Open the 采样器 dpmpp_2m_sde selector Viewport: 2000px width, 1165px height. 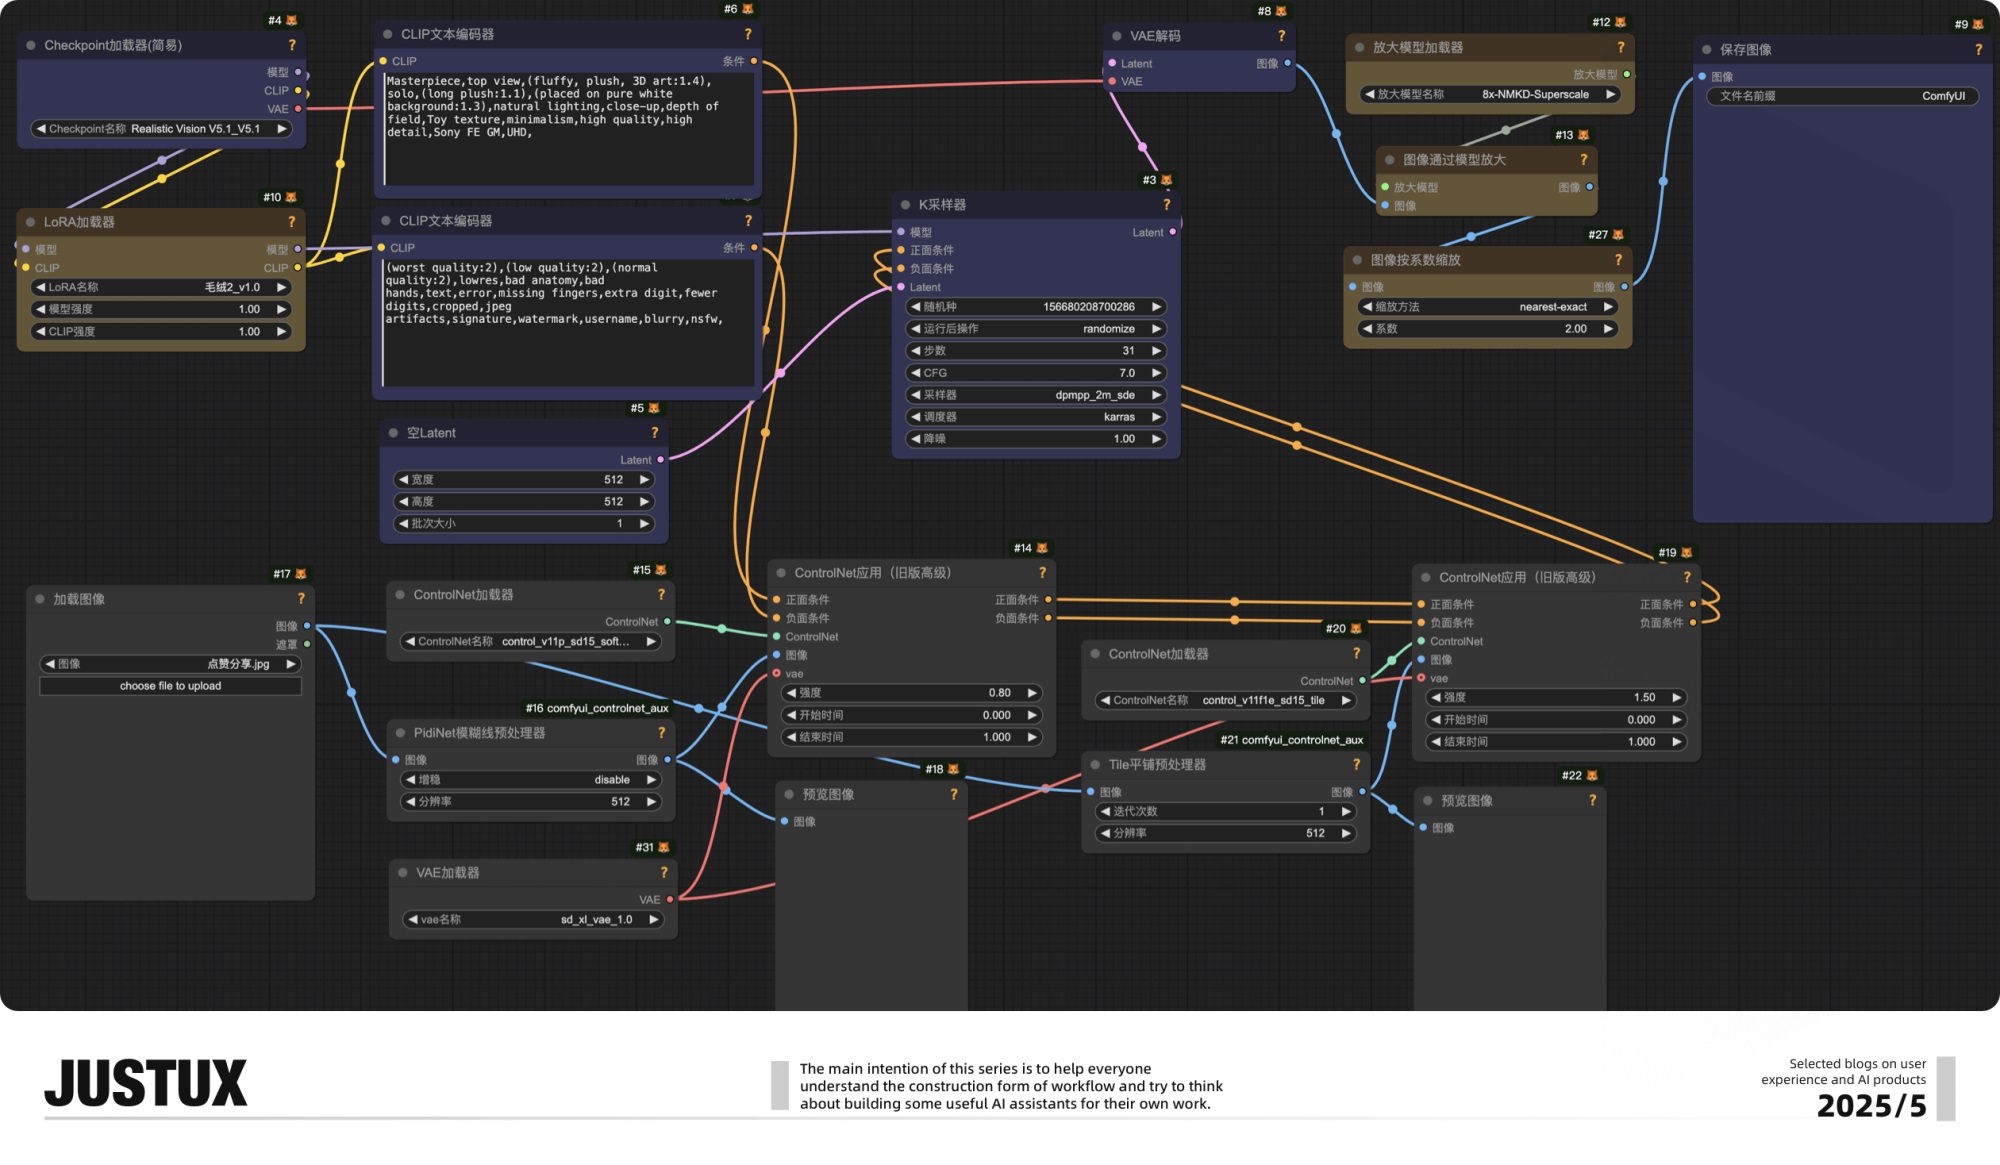pyautogui.click(x=1035, y=395)
